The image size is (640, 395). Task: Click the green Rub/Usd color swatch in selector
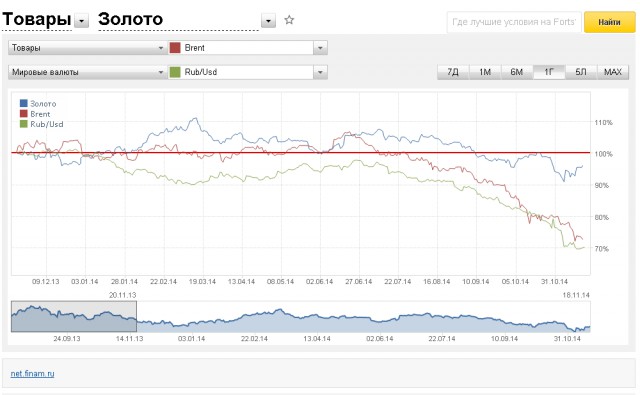pos(175,72)
